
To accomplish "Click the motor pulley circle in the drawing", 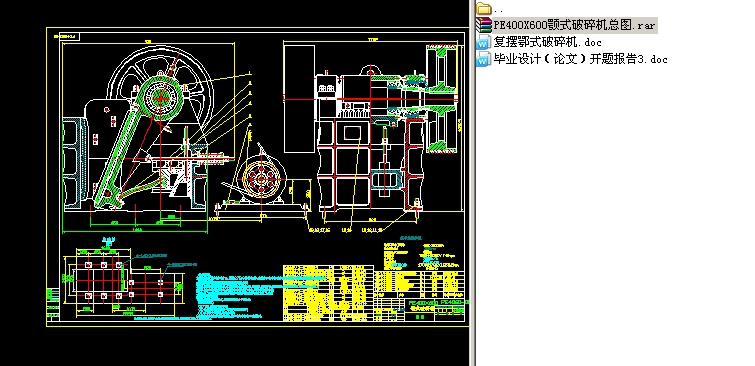I will [x=261, y=179].
